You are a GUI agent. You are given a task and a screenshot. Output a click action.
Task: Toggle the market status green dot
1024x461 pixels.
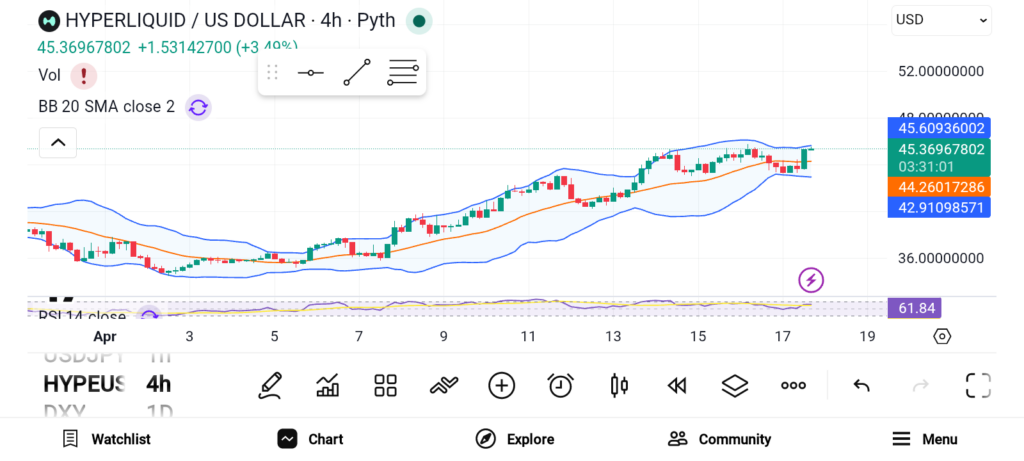pyautogui.click(x=419, y=20)
